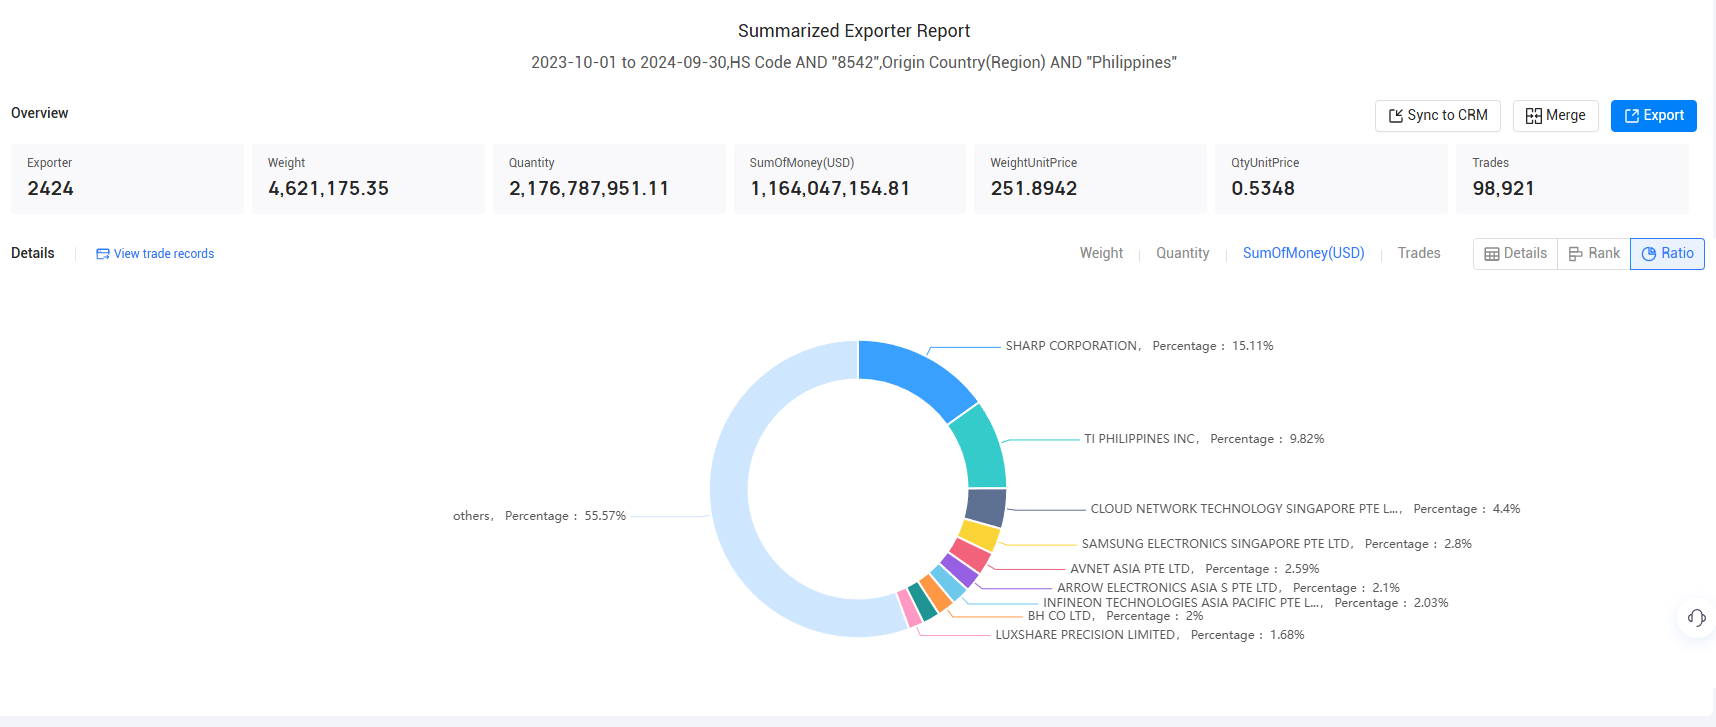Click the LUXSHARE PRECISION LIMITED label

tap(1149, 635)
